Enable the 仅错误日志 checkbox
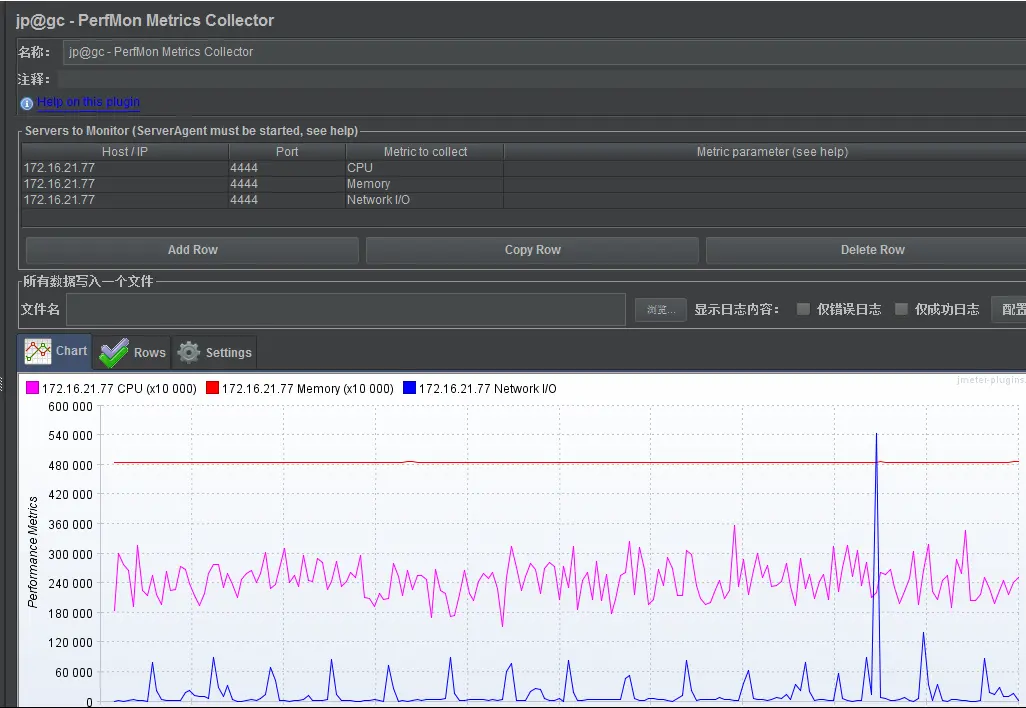 tap(803, 309)
